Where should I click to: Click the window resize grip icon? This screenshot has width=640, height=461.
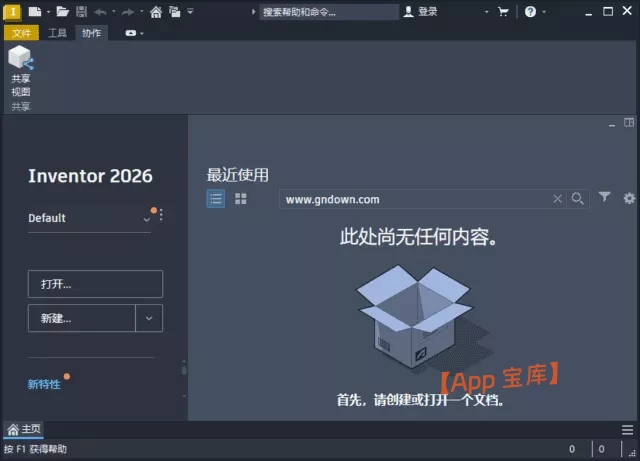click(632, 452)
